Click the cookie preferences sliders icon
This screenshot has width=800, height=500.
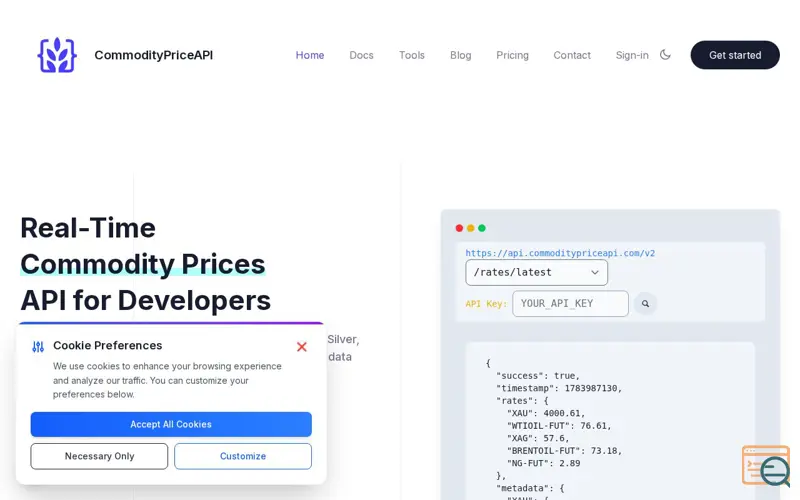[x=38, y=347]
